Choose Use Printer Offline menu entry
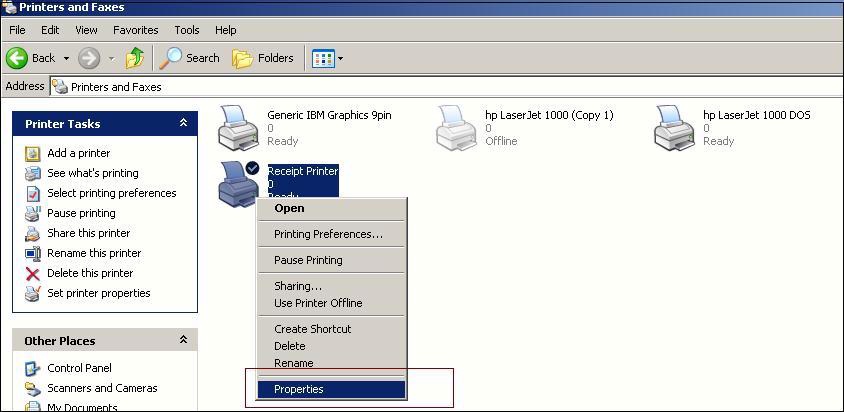 point(318,303)
